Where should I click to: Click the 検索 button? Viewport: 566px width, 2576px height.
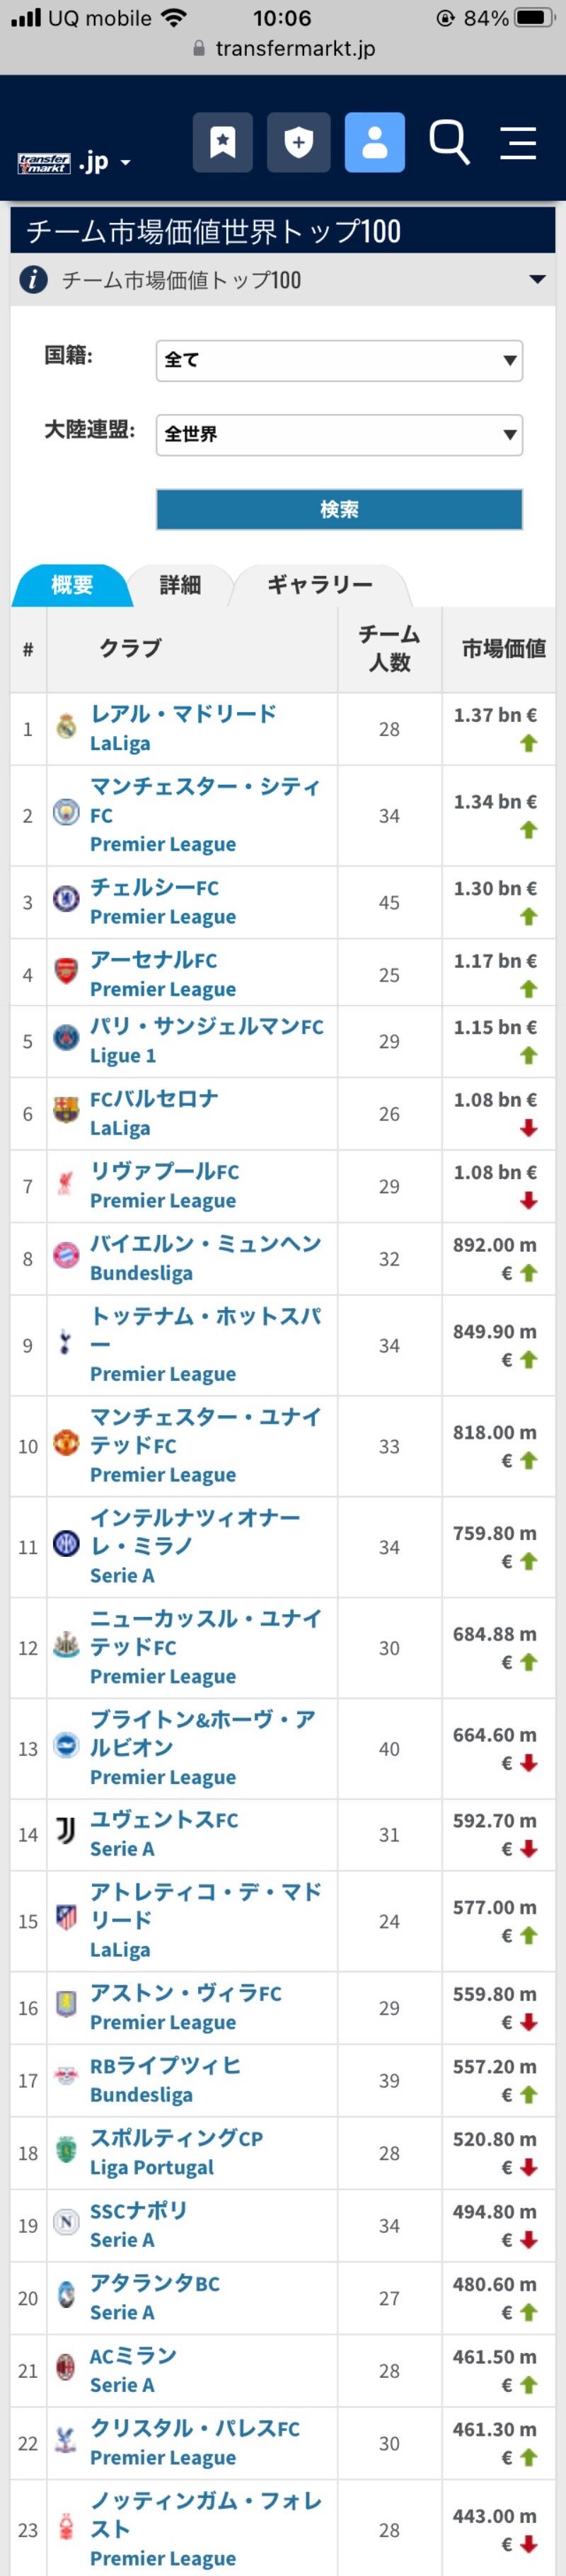pyautogui.click(x=339, y=509)
